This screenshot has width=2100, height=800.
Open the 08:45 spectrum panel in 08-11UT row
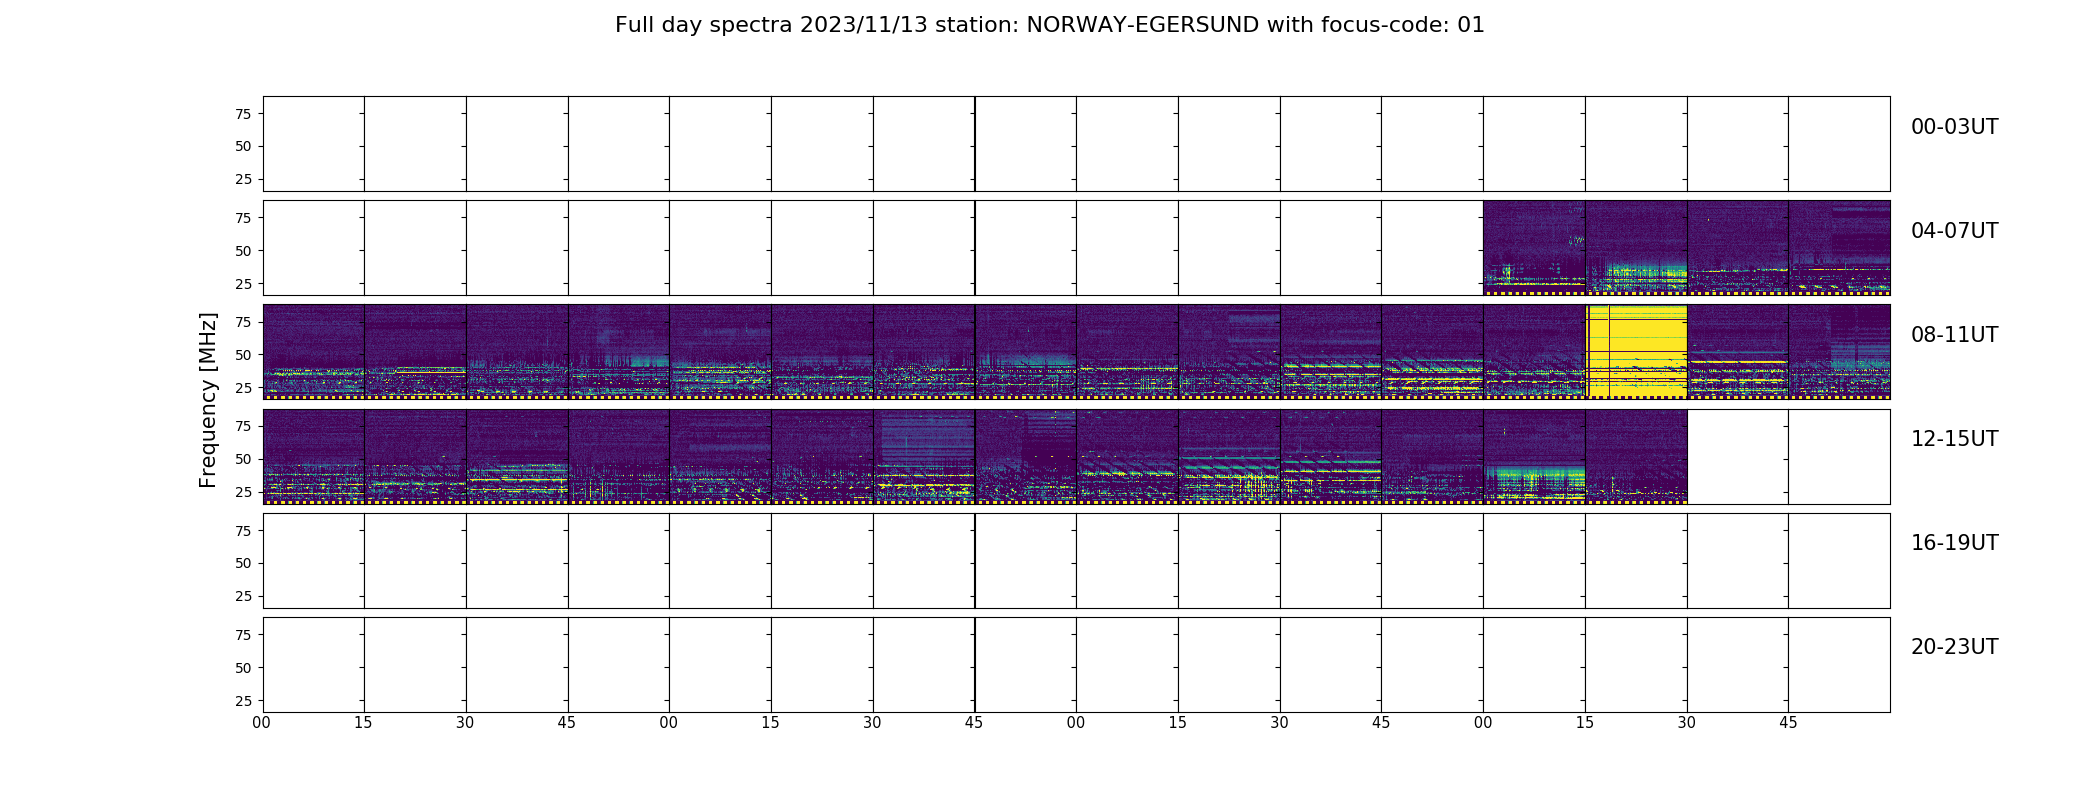pyautogui.click(x=619, y=352)
